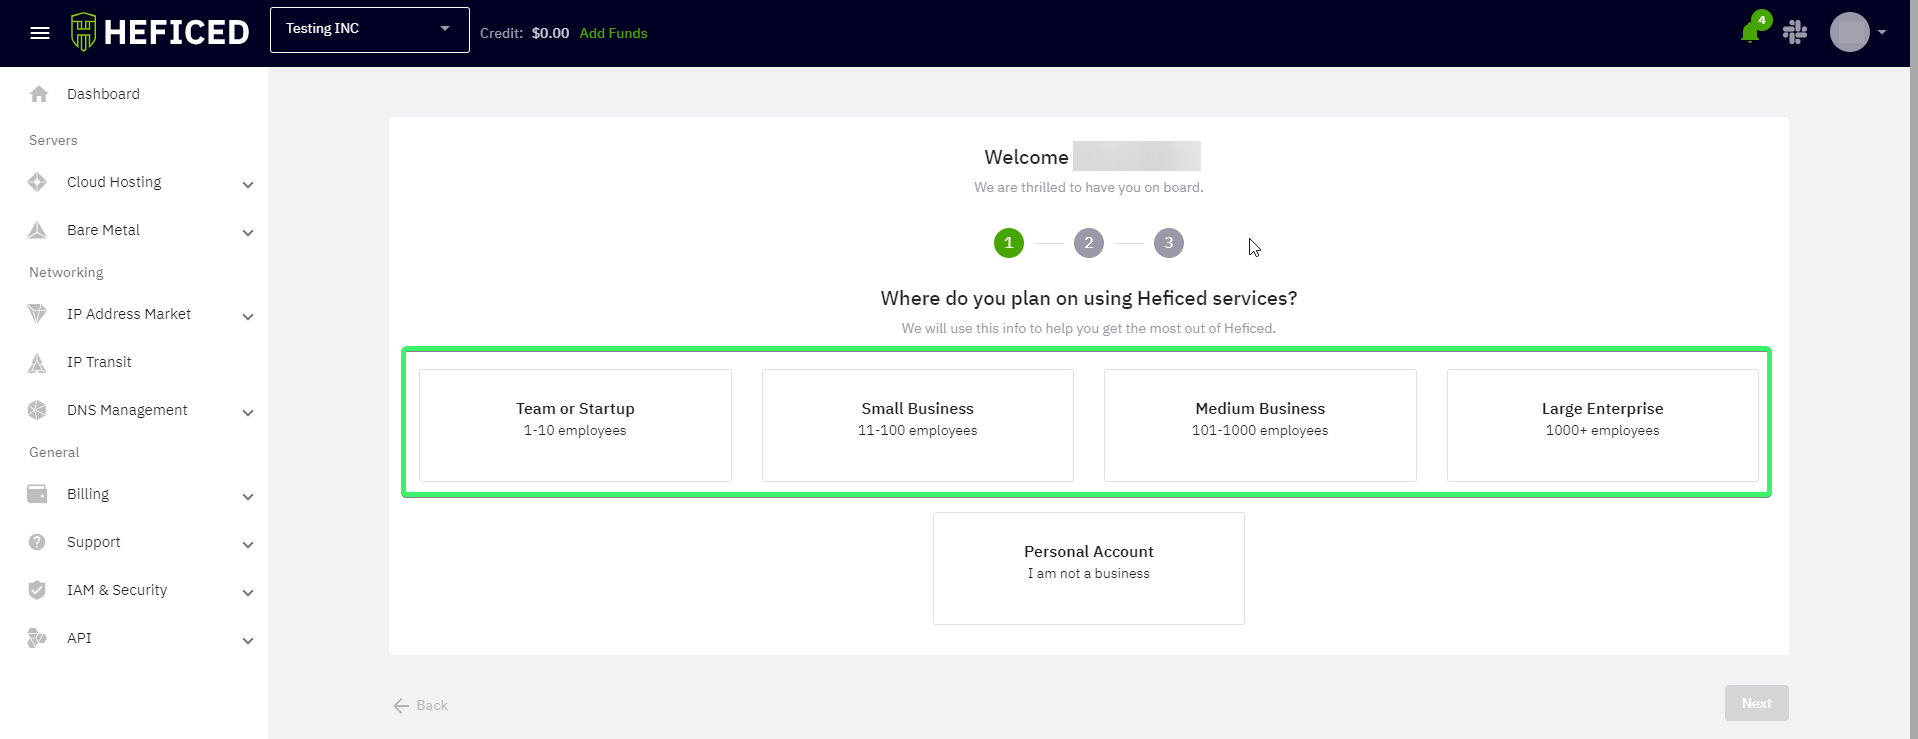Open Cloud Hosting menu label
1918x739 pixels.
[114, 182]
